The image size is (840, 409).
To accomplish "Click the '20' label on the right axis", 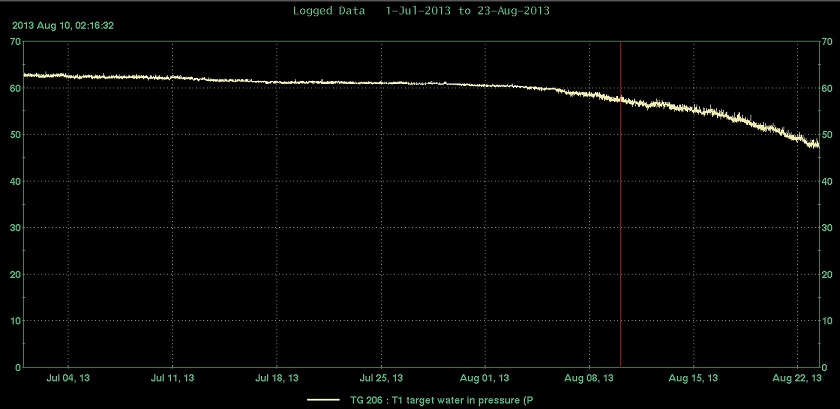I will [x=827, y=274].
